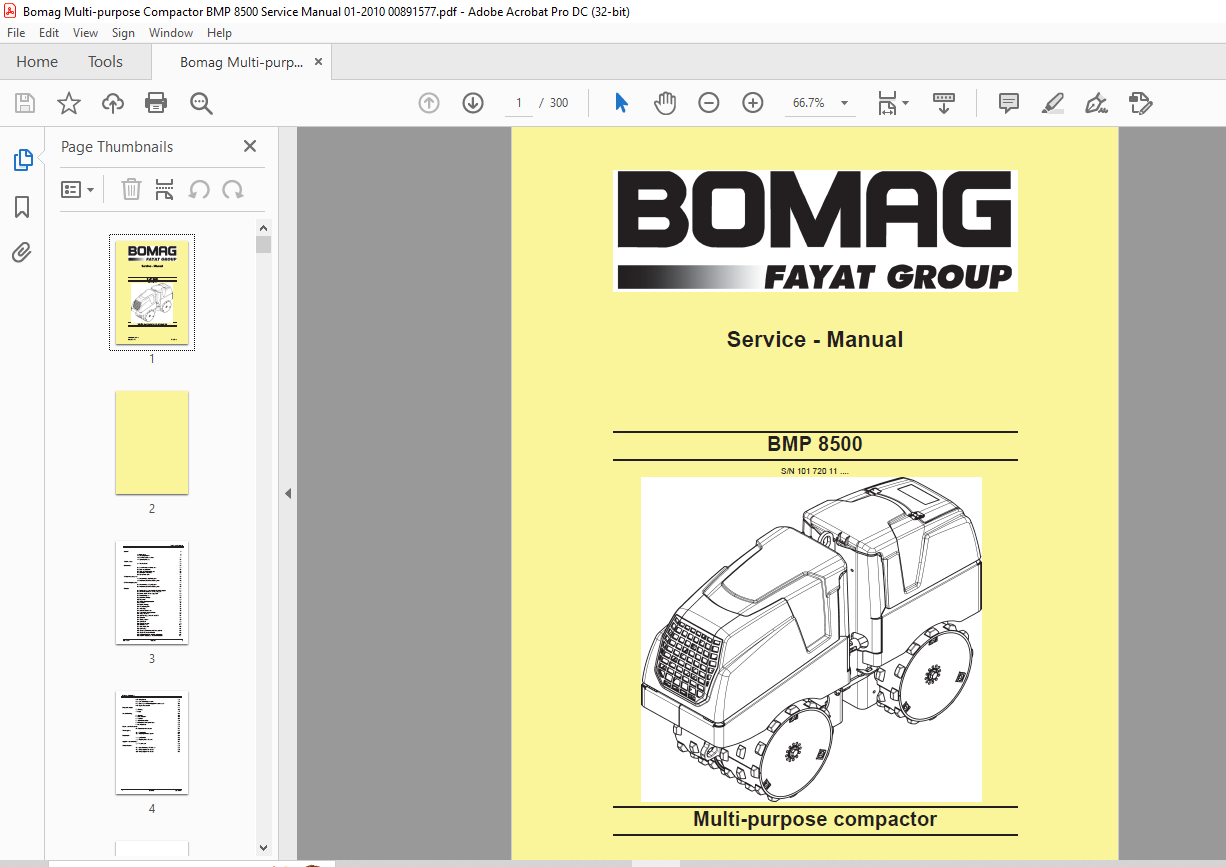
Task: Zoom in with the plus button
Action: click(x=753, y=103)
